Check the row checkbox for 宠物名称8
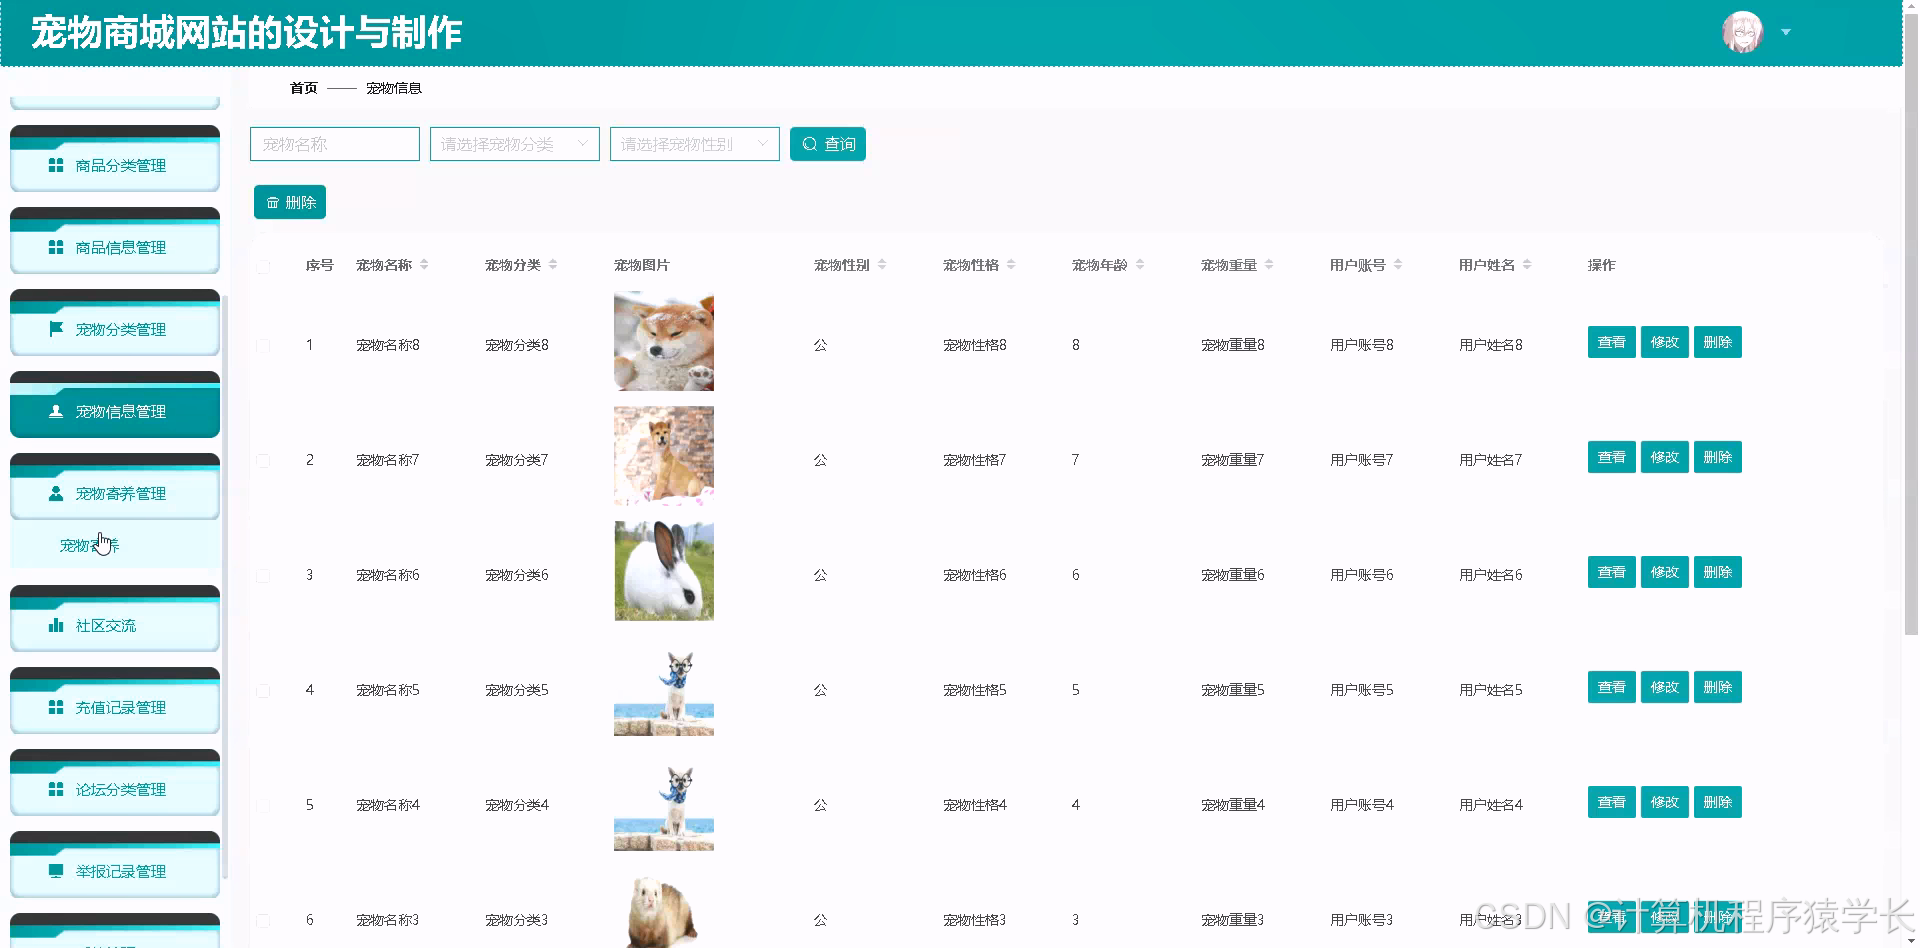Screen dimensions: 1920x948 pos(263,346)
